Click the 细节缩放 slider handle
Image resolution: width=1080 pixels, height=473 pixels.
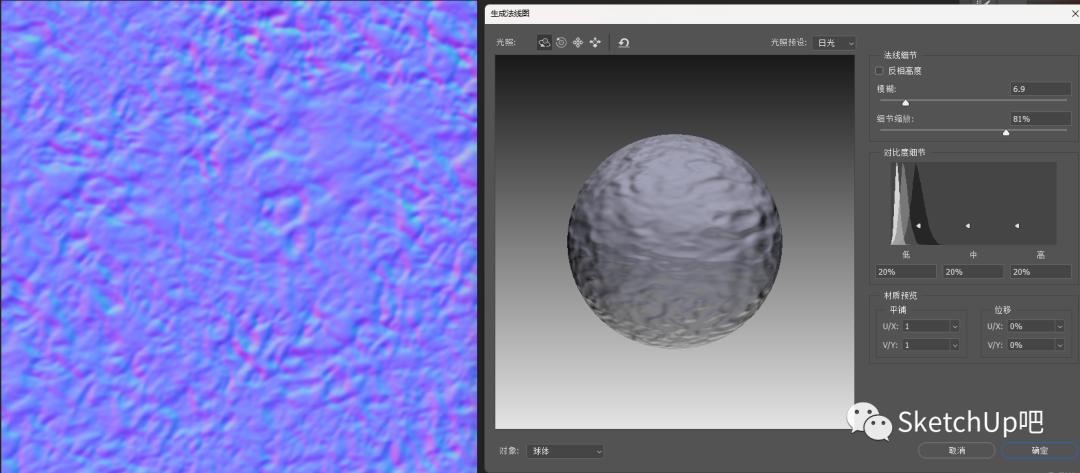tap(1006, 132)
